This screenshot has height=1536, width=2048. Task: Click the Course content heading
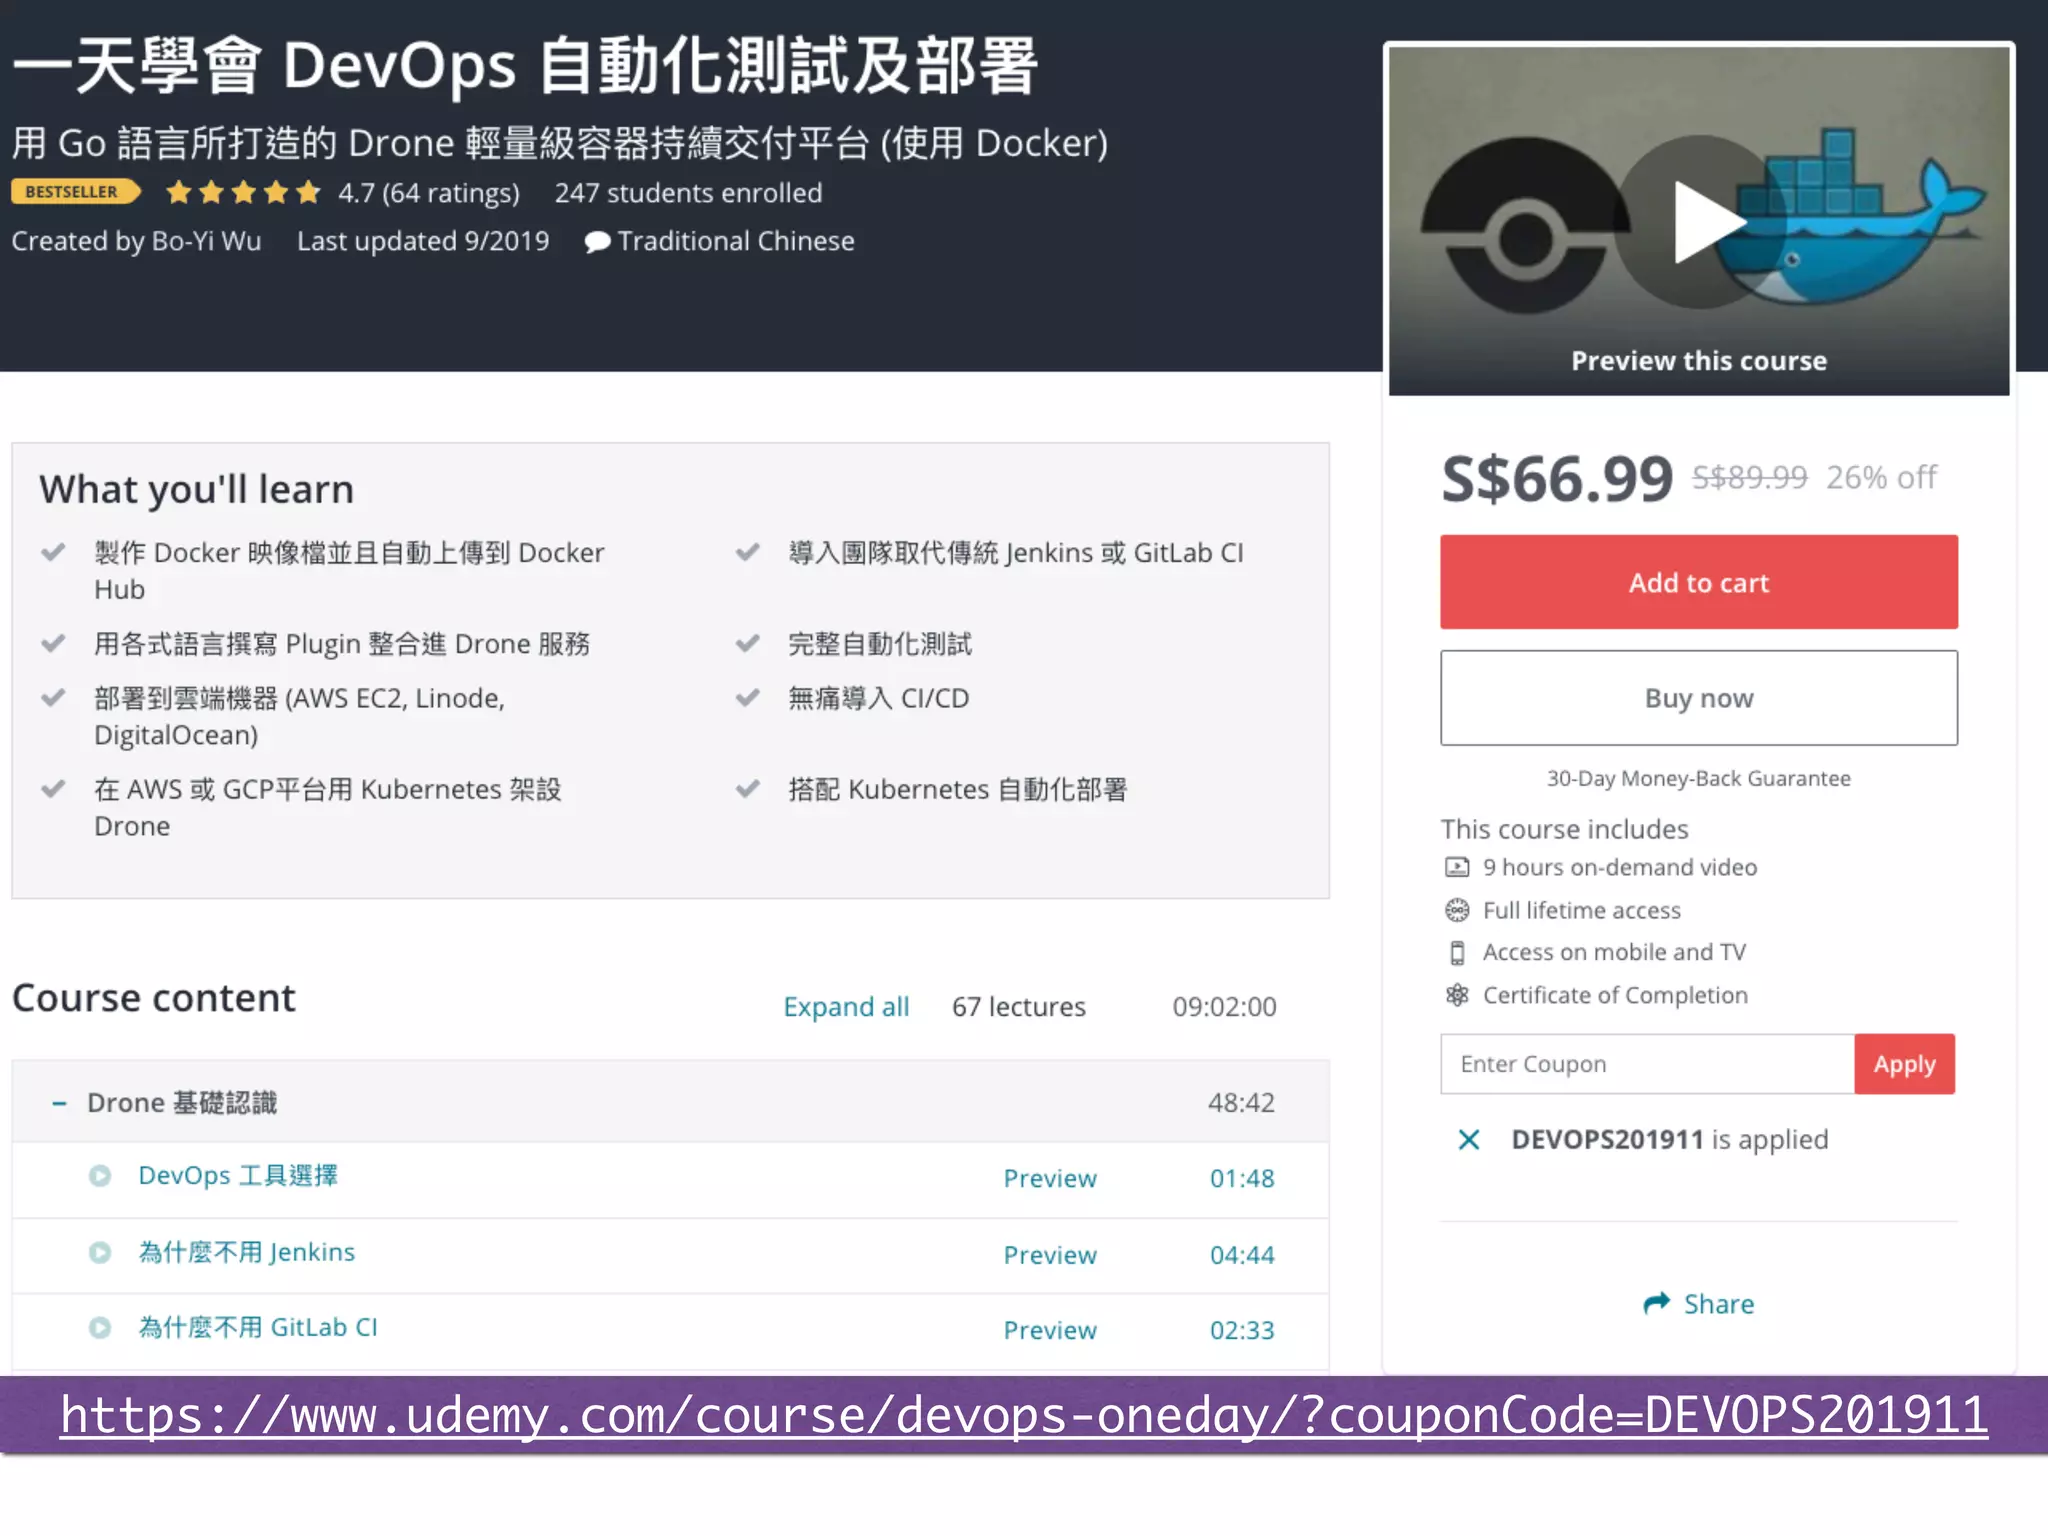[154, 998]
